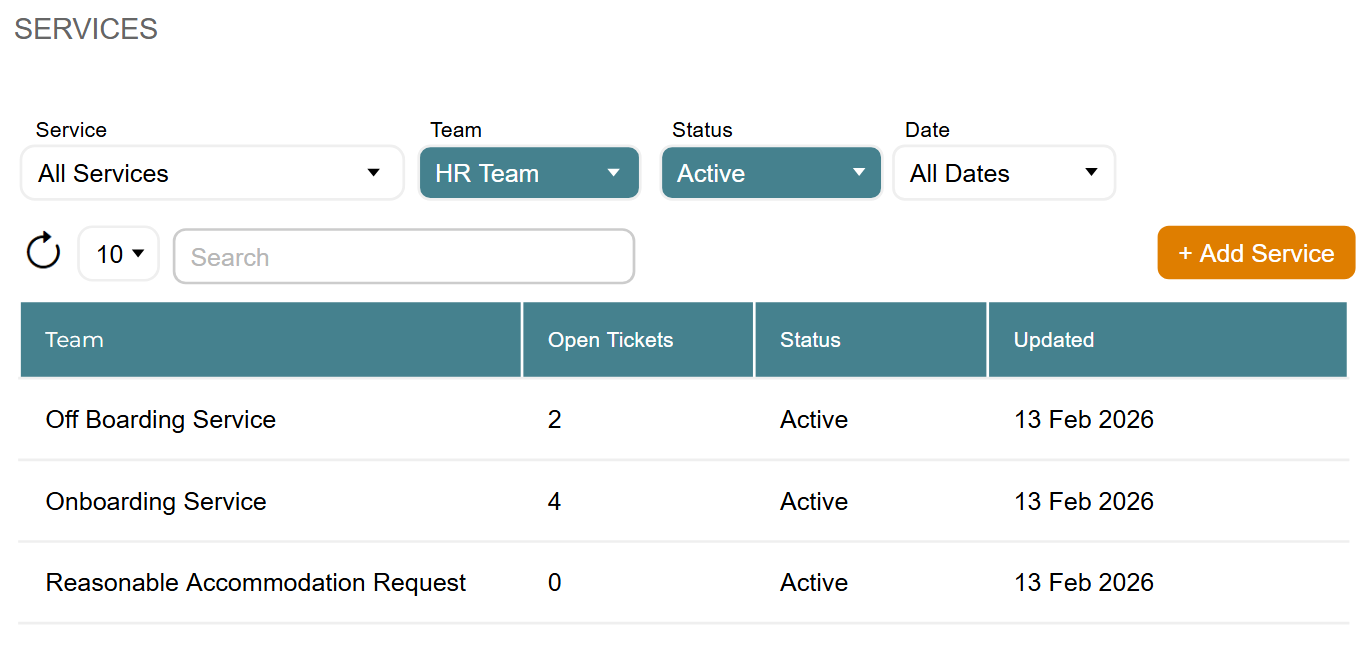Open the All Services dropdown
Screen dimensions: 1362x646
(211, 172)
